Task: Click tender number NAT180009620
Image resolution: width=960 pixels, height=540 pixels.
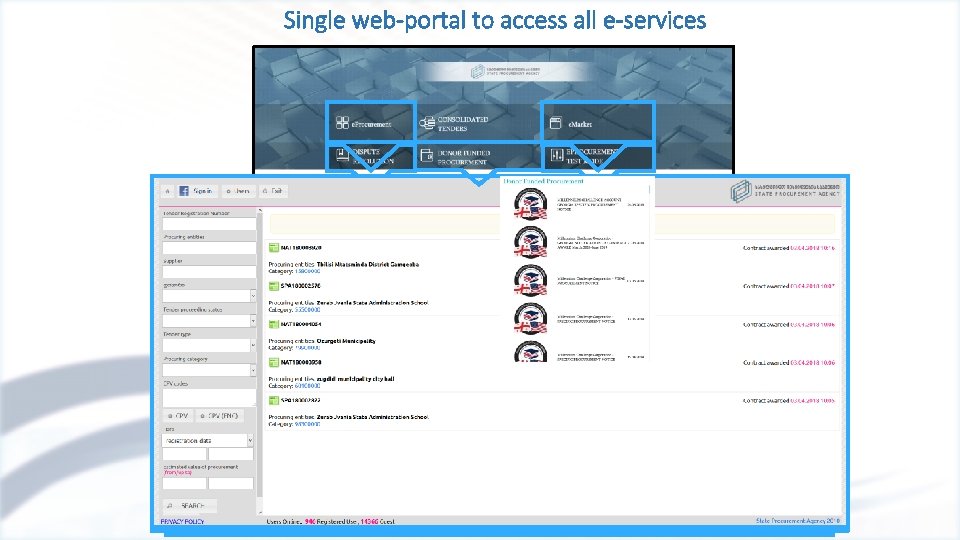Action: coord(301,248)
